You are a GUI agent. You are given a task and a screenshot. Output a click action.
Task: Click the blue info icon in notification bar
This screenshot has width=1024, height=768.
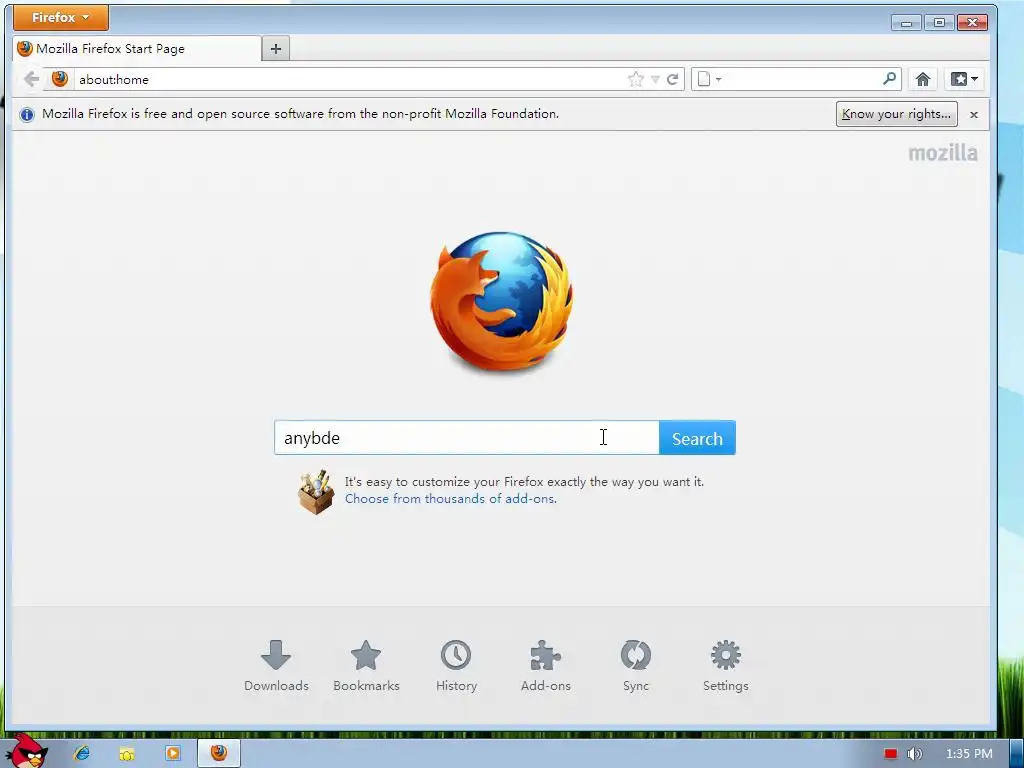[x=27, y=114]
